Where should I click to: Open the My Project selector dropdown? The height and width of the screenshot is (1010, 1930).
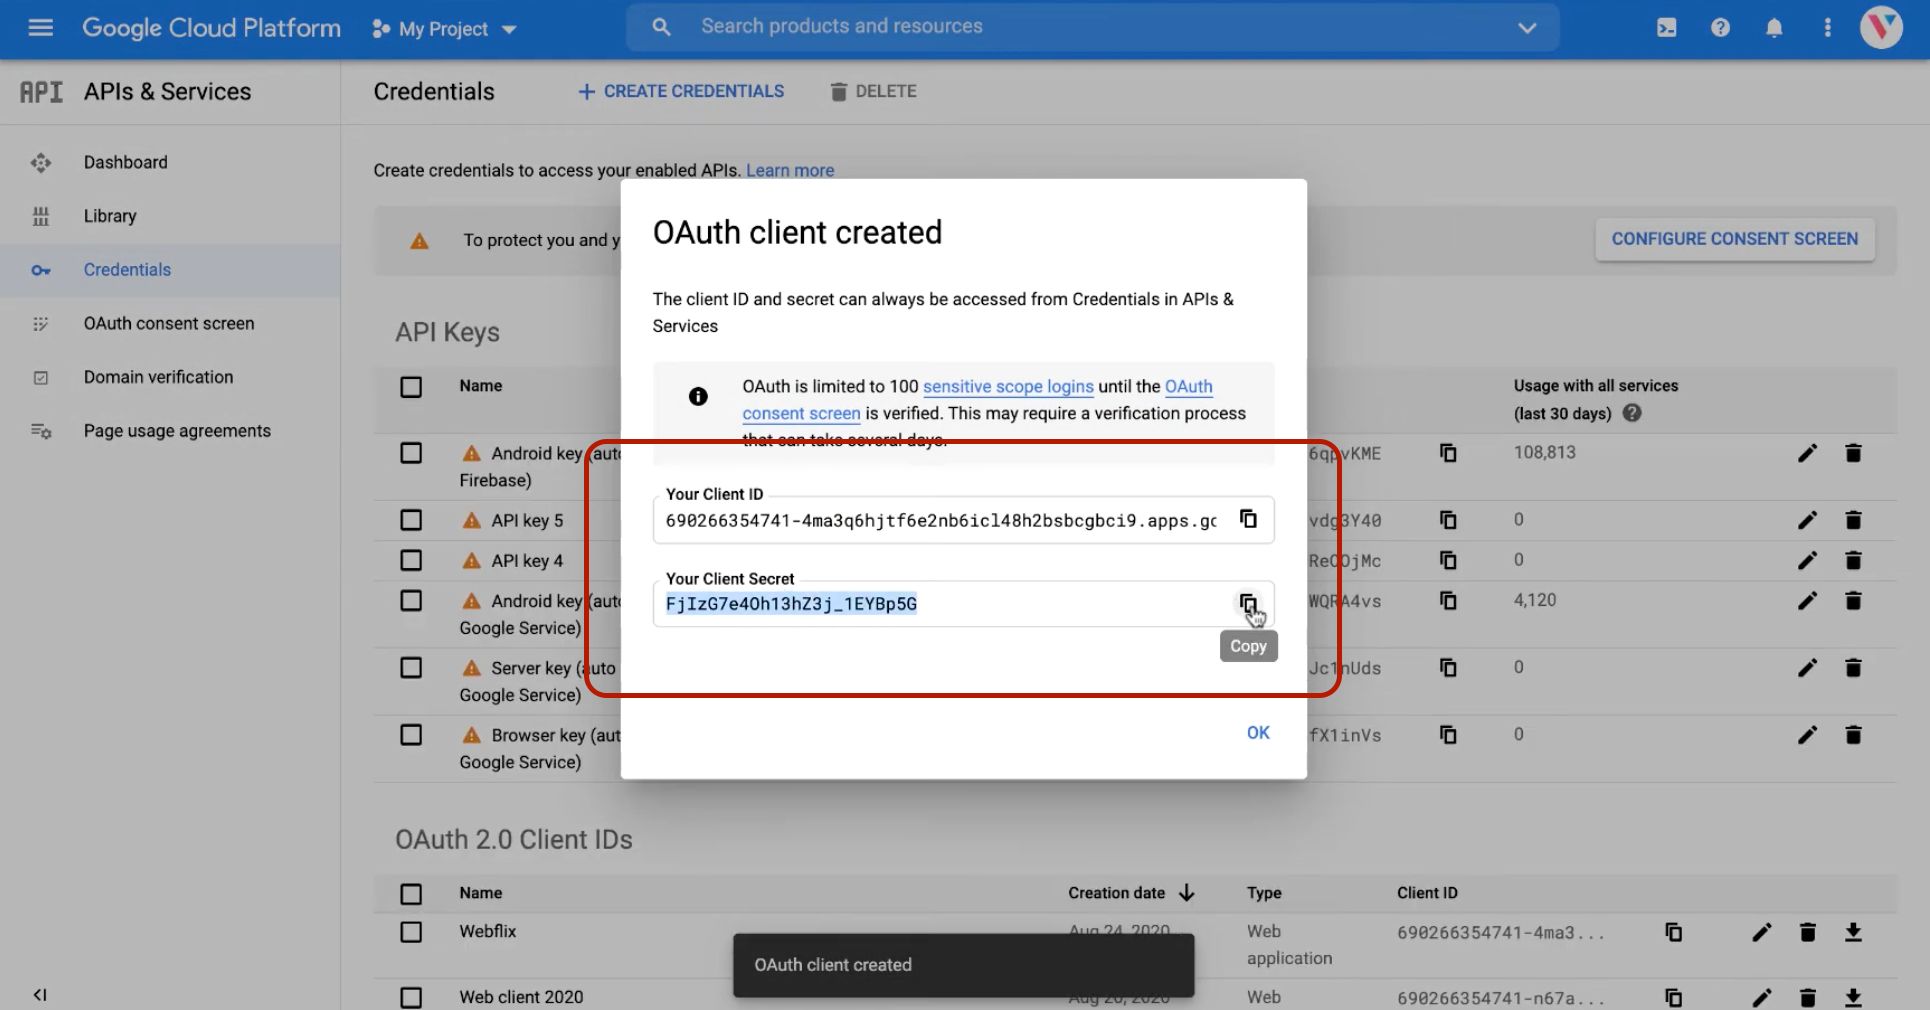pos(444,29)
